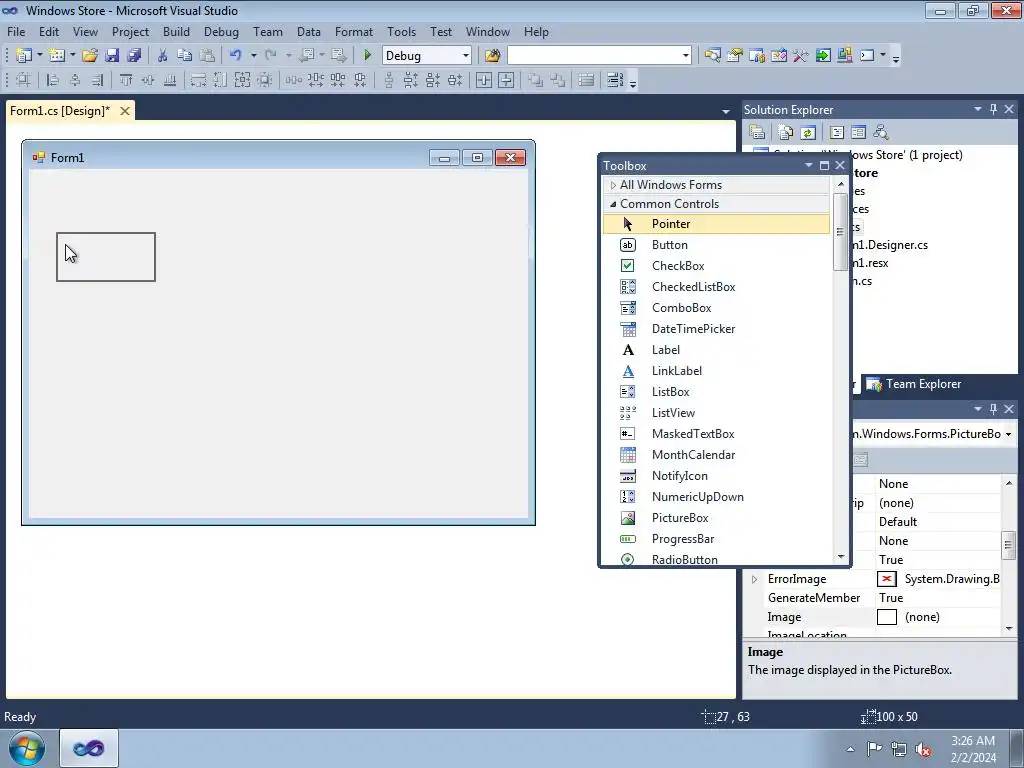Viewport: 1024px width, 768px height.
Task: Click the Image property color box
Action: (887, 617)
